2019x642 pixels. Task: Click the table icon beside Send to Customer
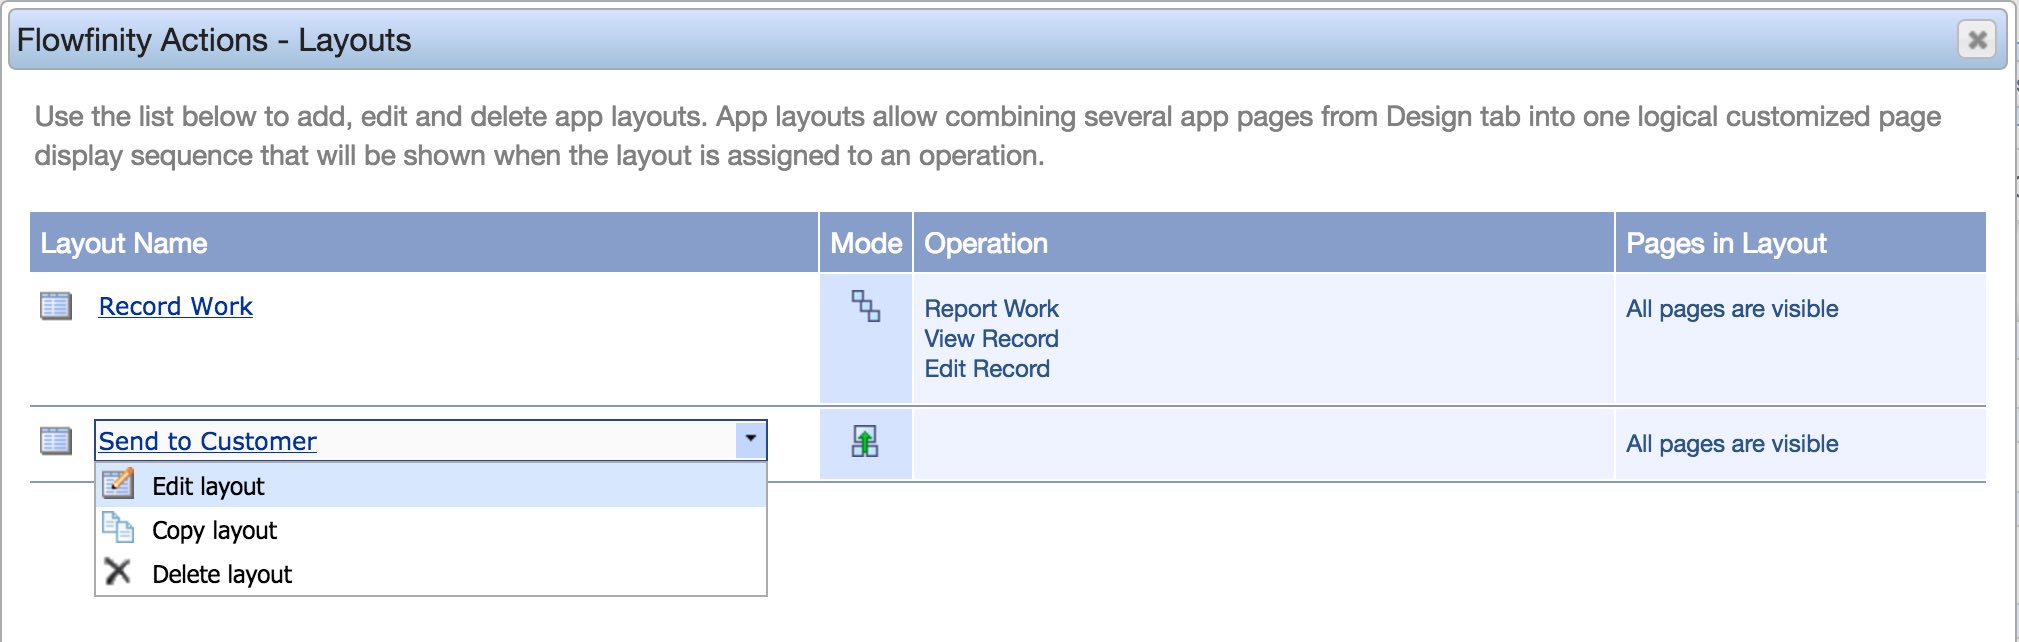point(56,441)
